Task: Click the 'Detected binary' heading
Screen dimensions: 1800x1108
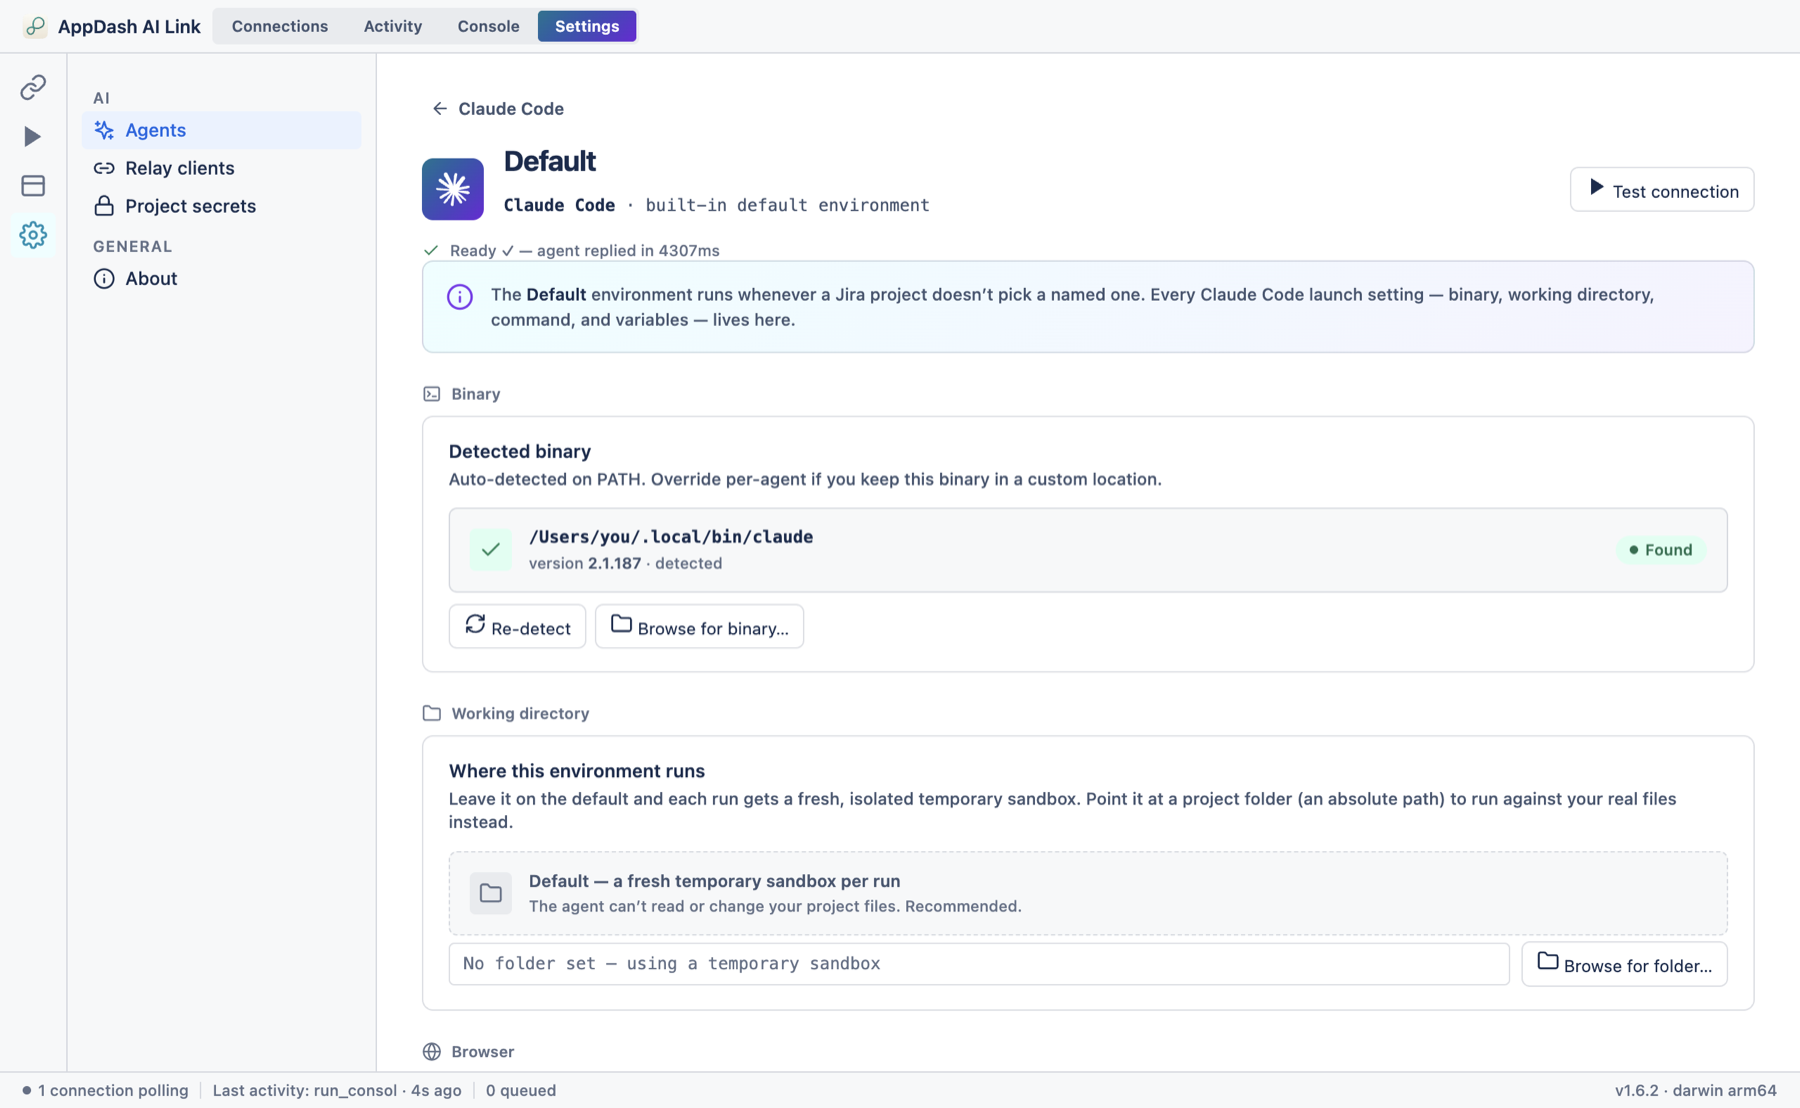Action: tap(520, 451)
